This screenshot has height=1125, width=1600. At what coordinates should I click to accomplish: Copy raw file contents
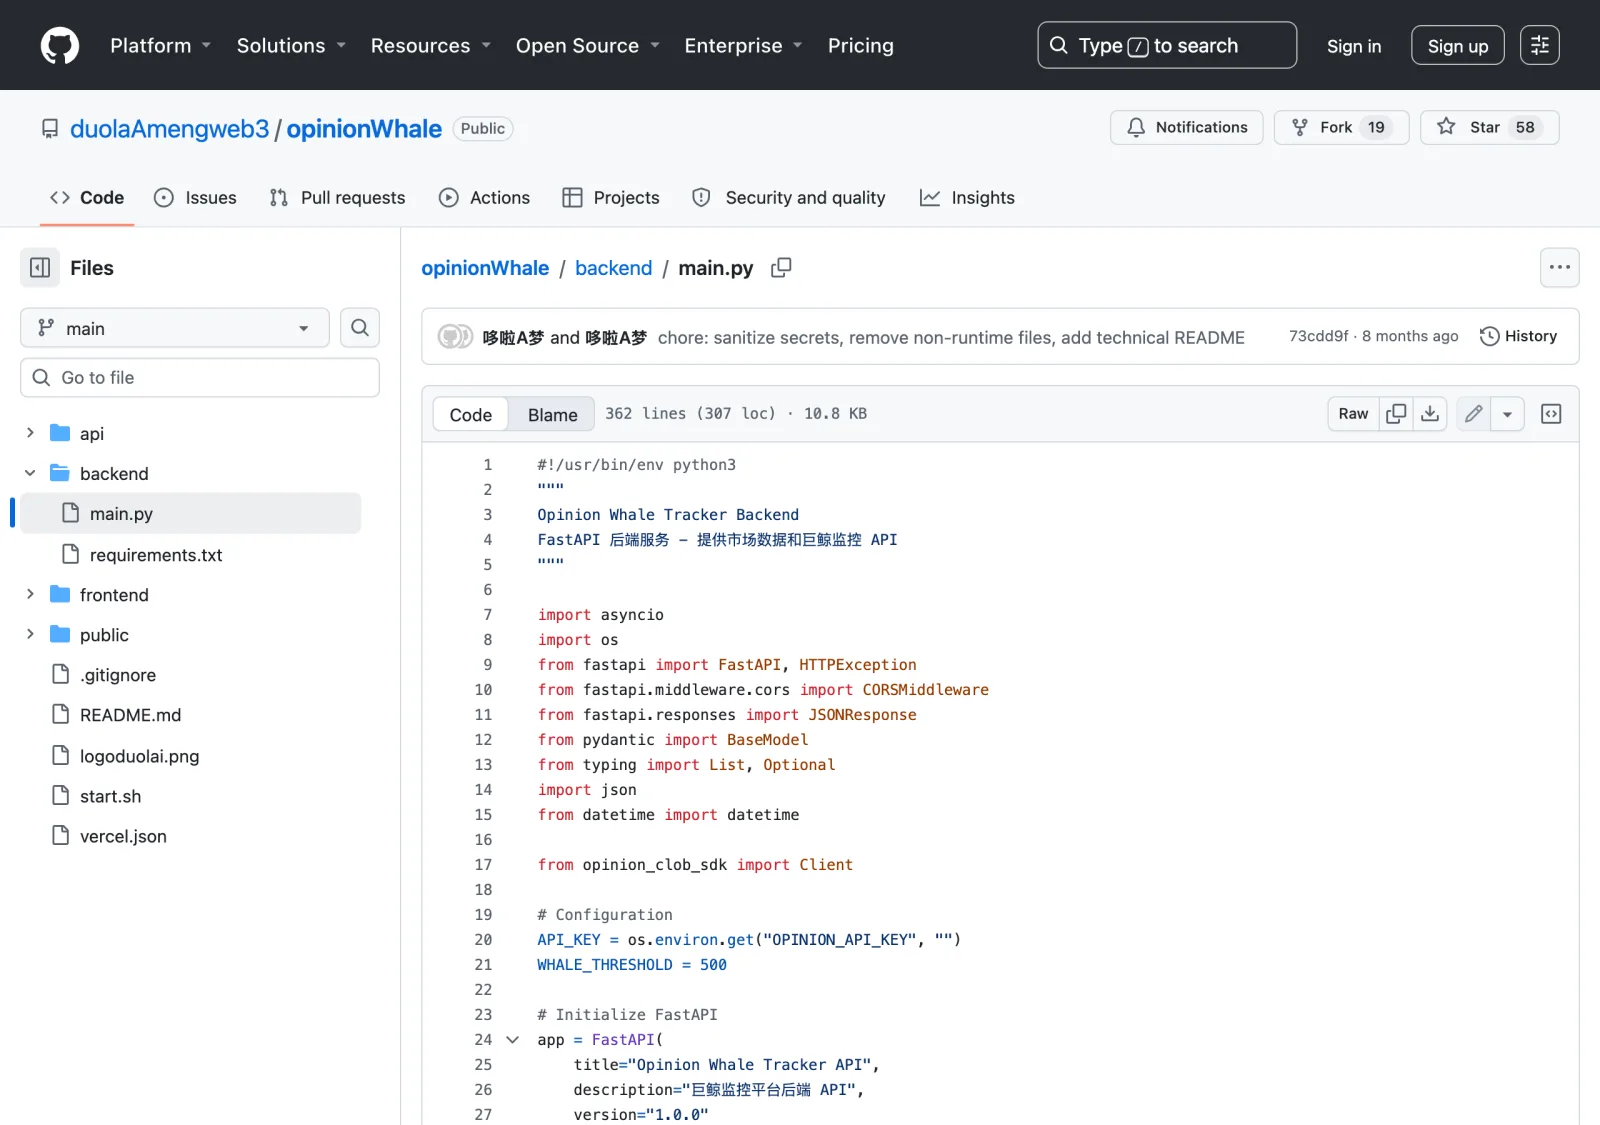pos(1396,413)
